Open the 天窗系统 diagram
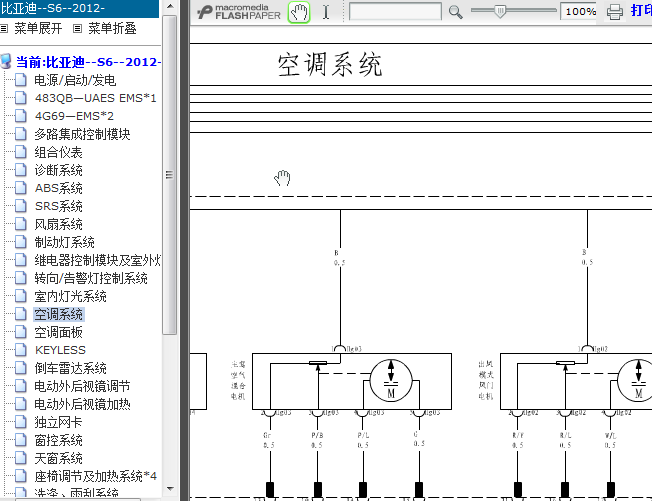The height and width of the screenshot is (501, 652). pyautogui.click(x=58, y=458)
